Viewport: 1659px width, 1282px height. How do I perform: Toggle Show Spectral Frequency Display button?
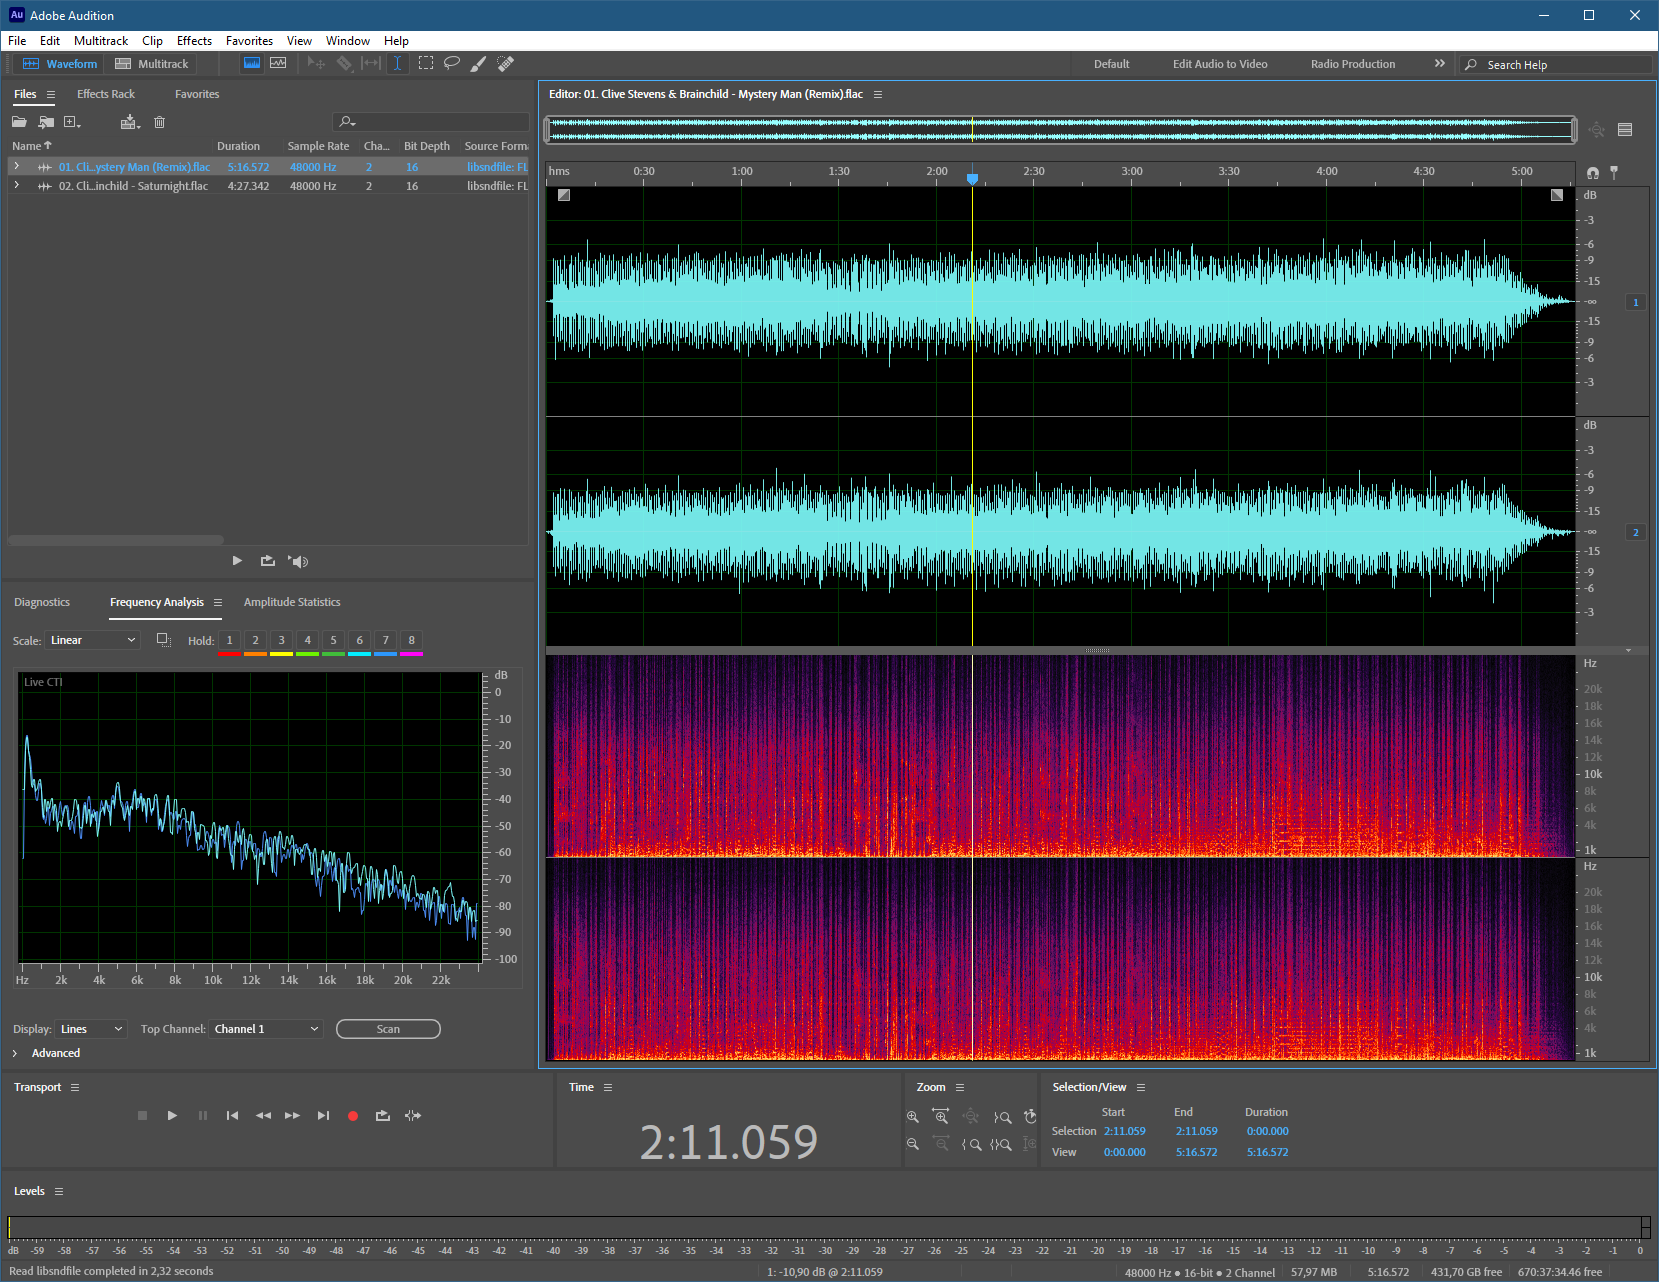pyautogui.click(x=252, y=63)
